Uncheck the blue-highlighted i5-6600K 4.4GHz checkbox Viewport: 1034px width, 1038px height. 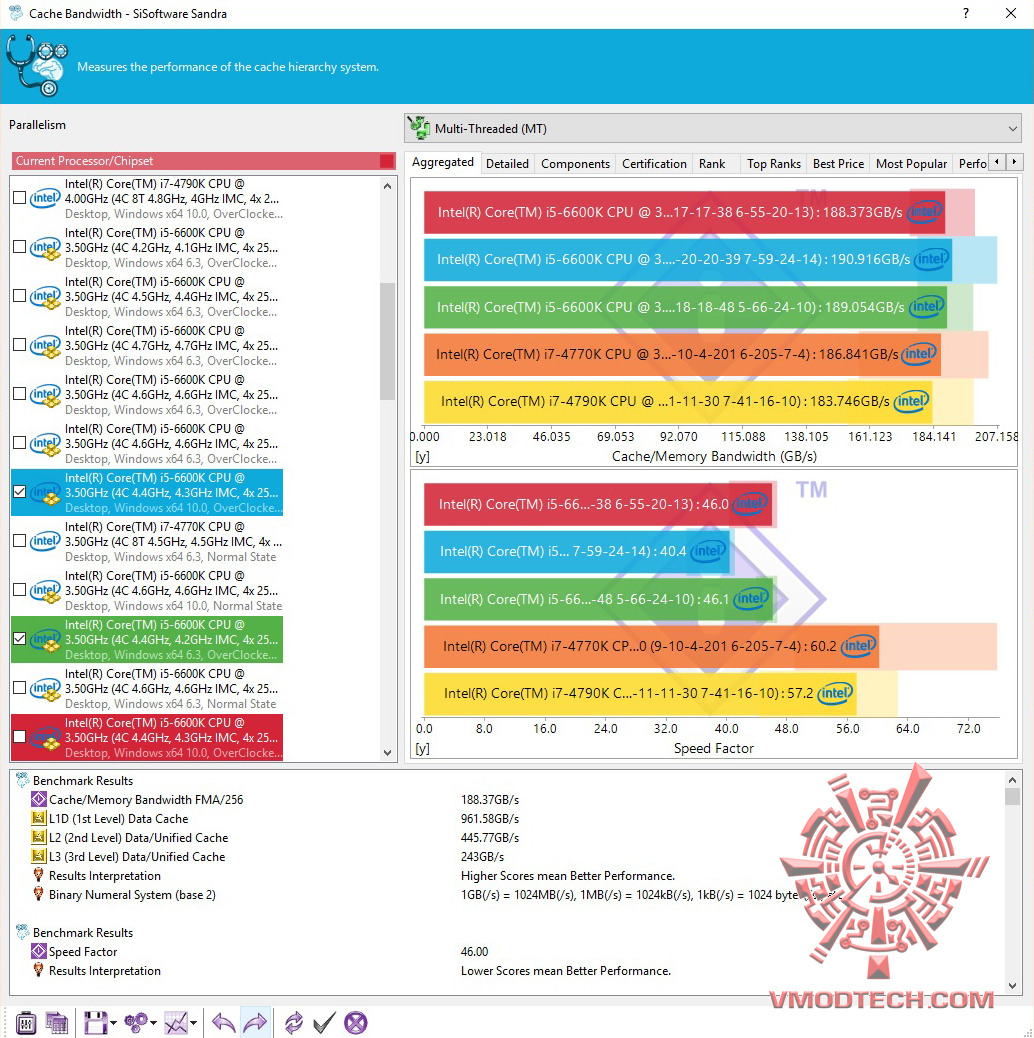pos(20,492)
